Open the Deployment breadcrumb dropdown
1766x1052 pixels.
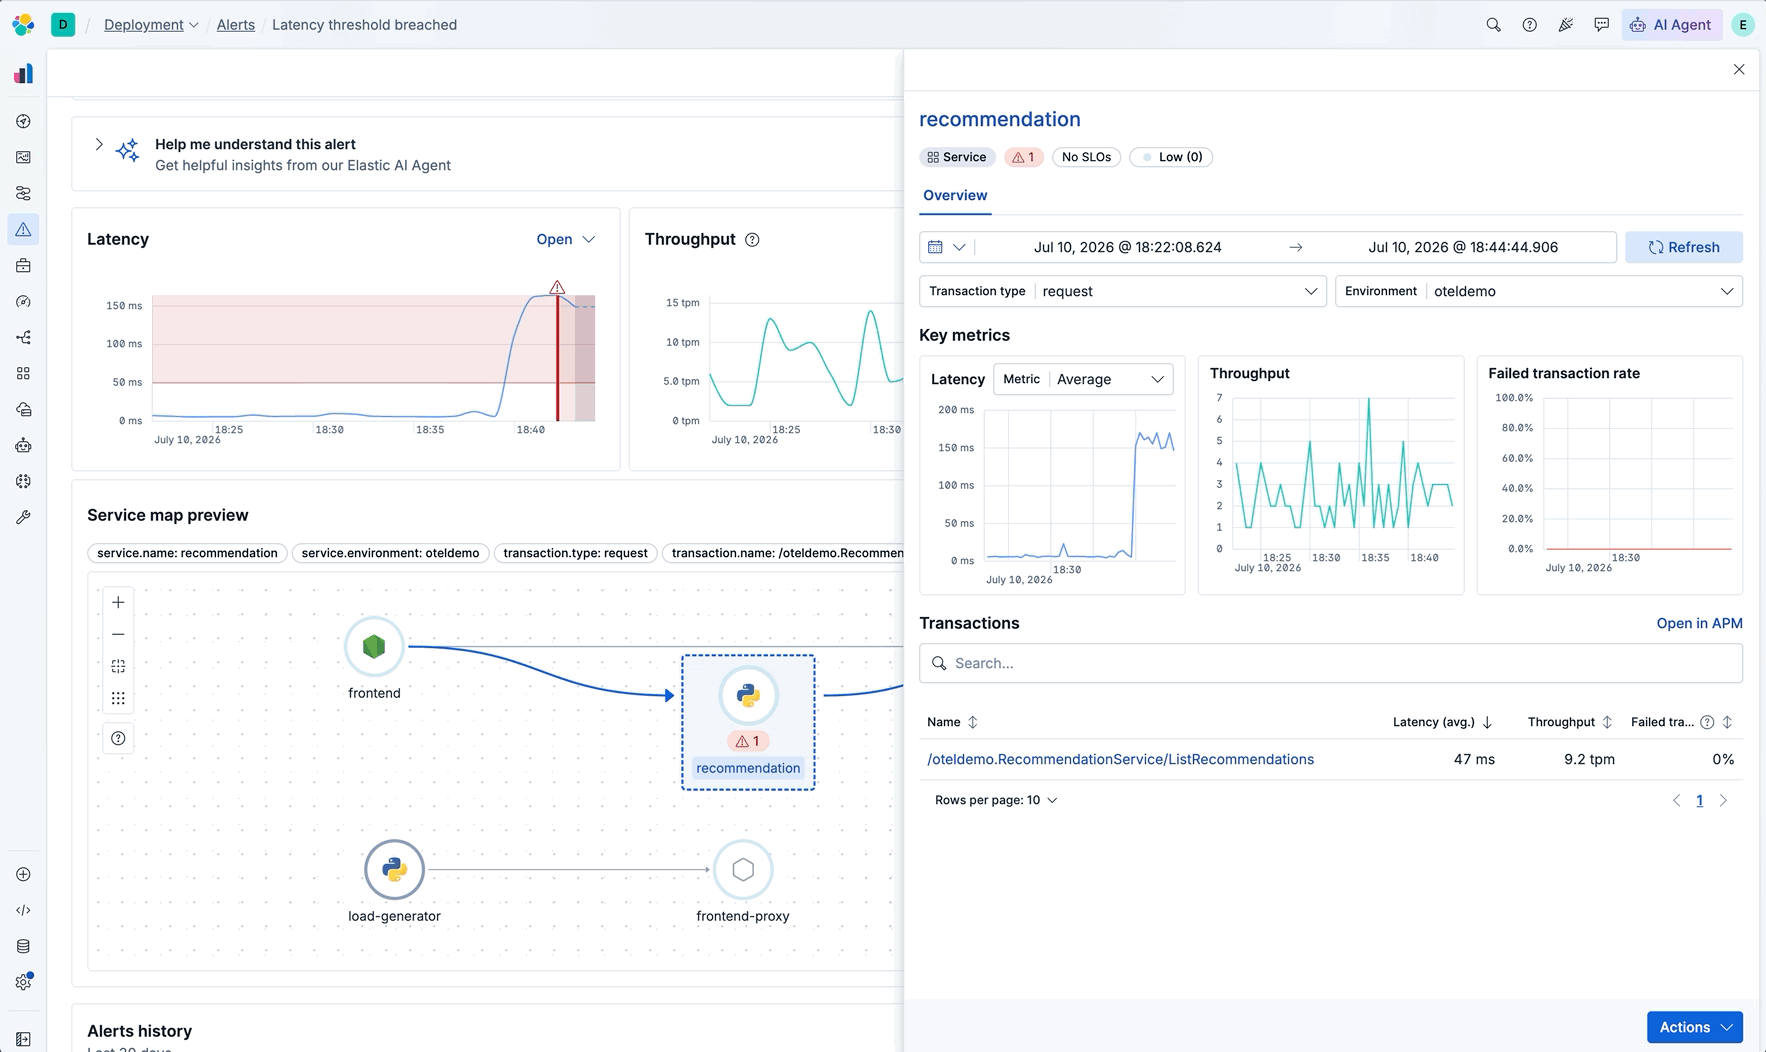coord(151,25)
